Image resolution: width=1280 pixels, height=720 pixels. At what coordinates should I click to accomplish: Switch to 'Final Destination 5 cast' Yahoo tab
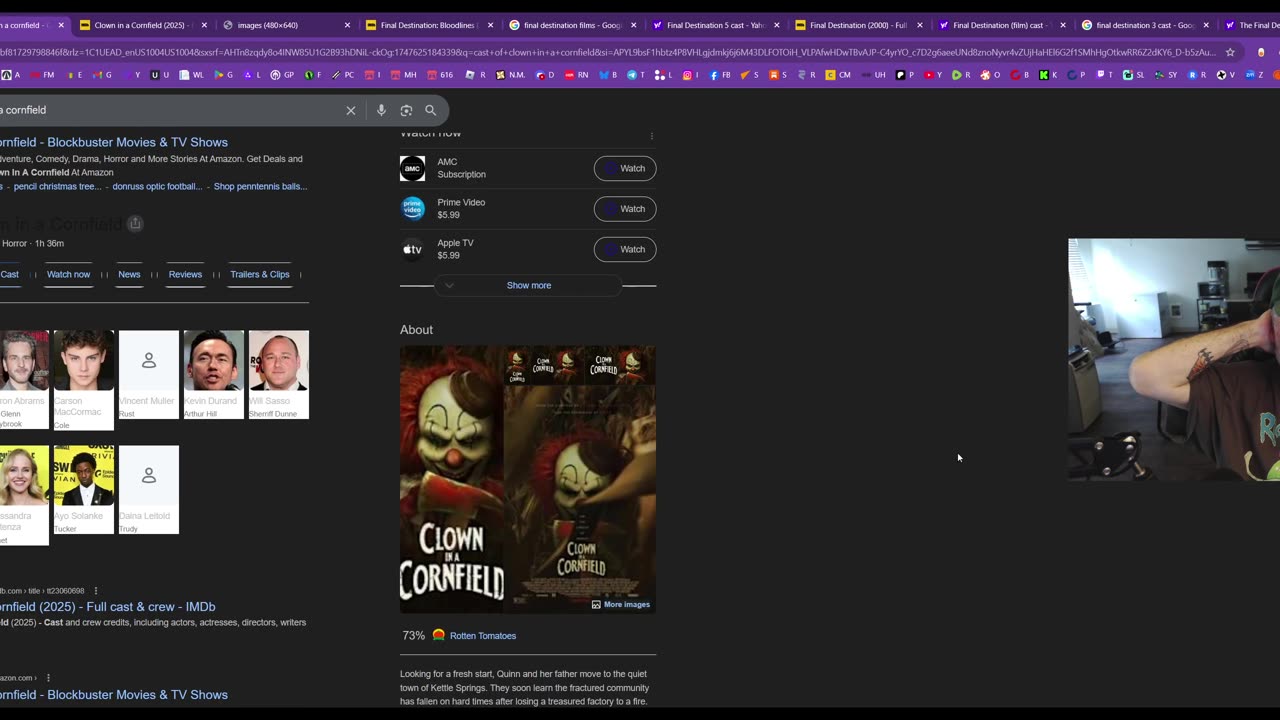point(715,25)
